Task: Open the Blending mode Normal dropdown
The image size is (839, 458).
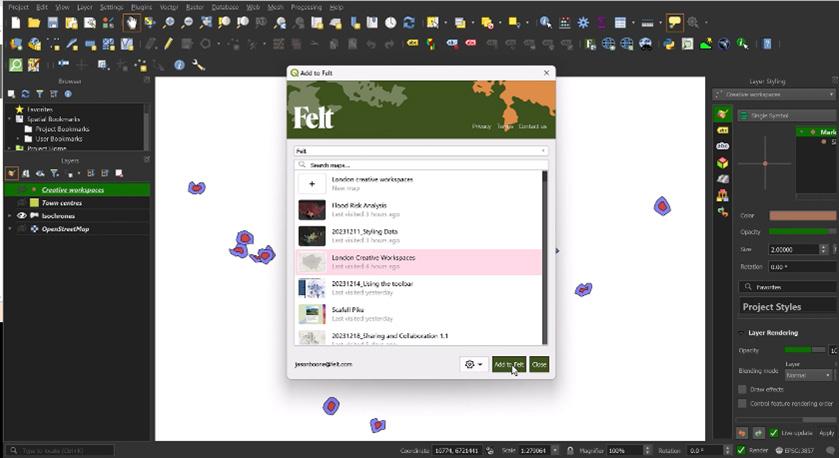Action: point(807,375)
